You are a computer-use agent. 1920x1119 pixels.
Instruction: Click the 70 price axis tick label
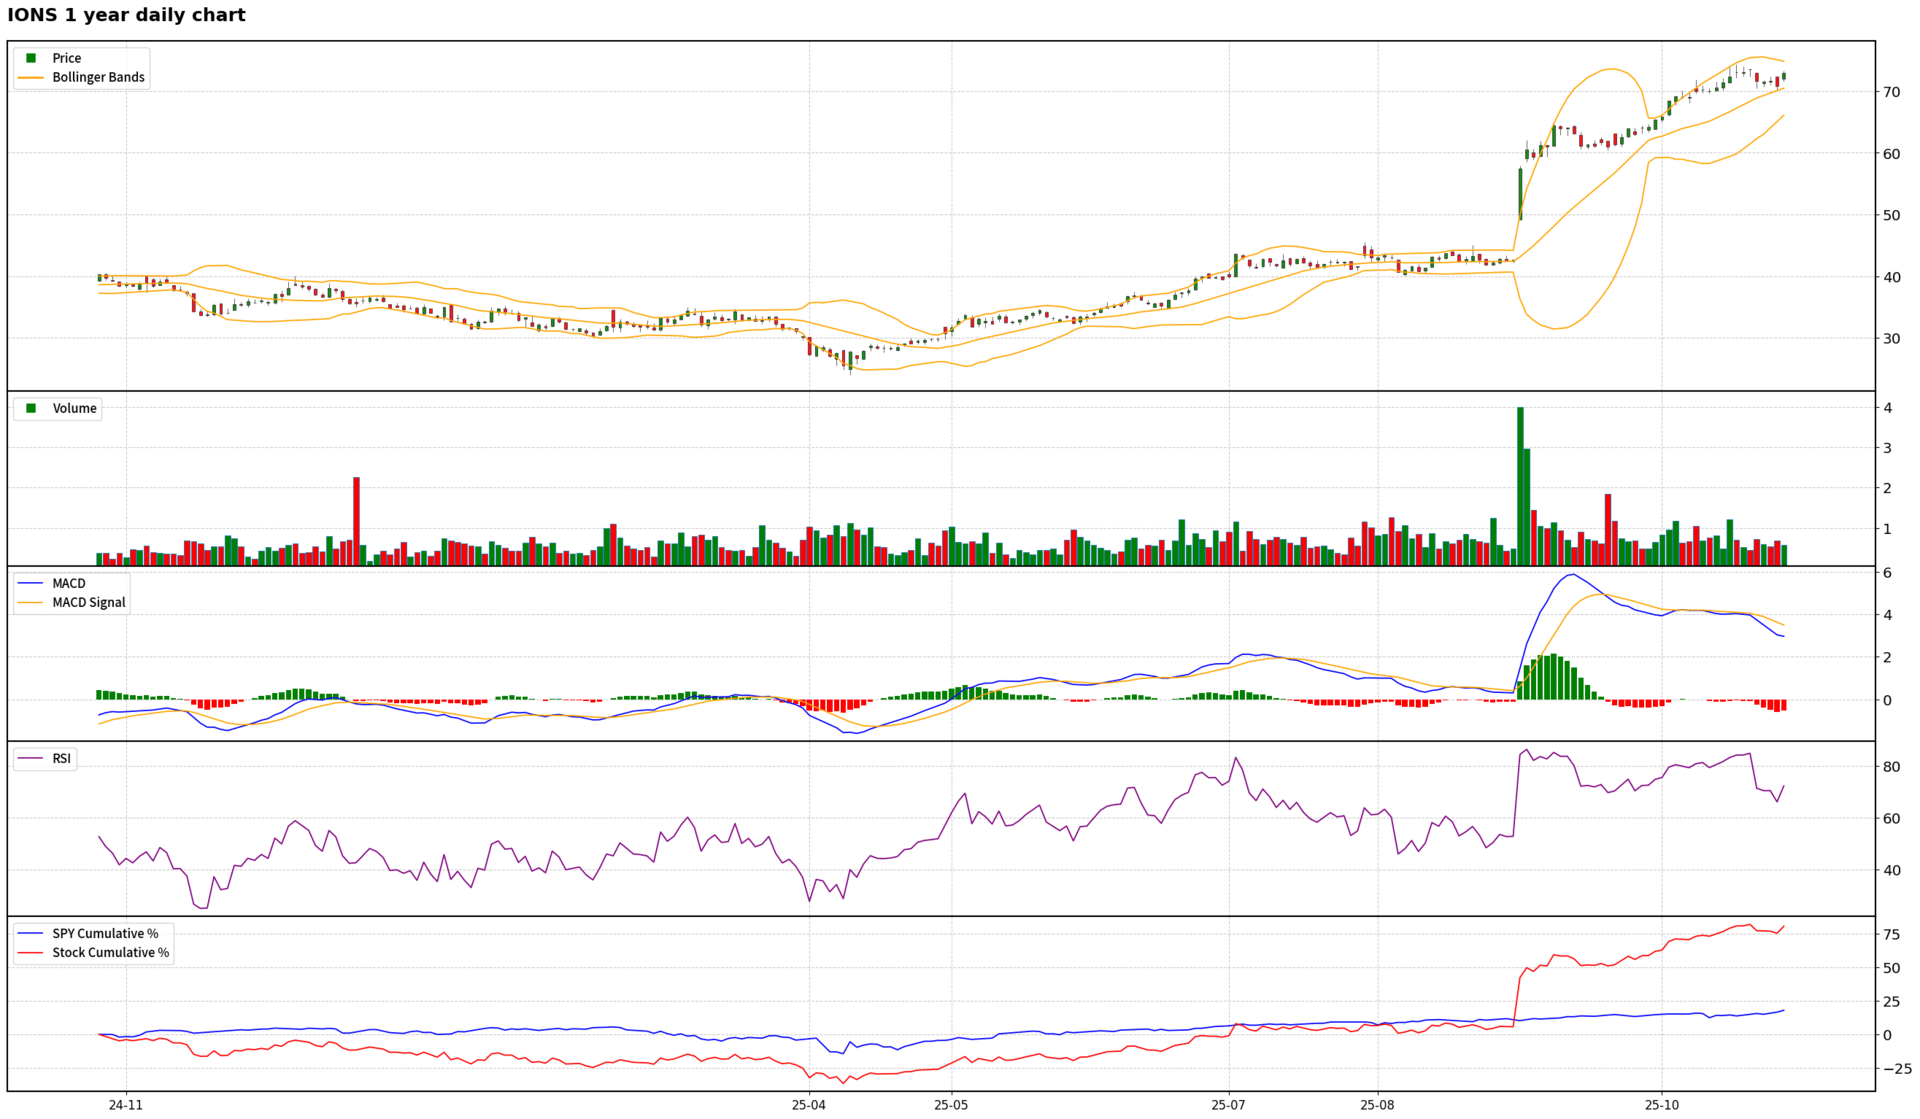1891,92
